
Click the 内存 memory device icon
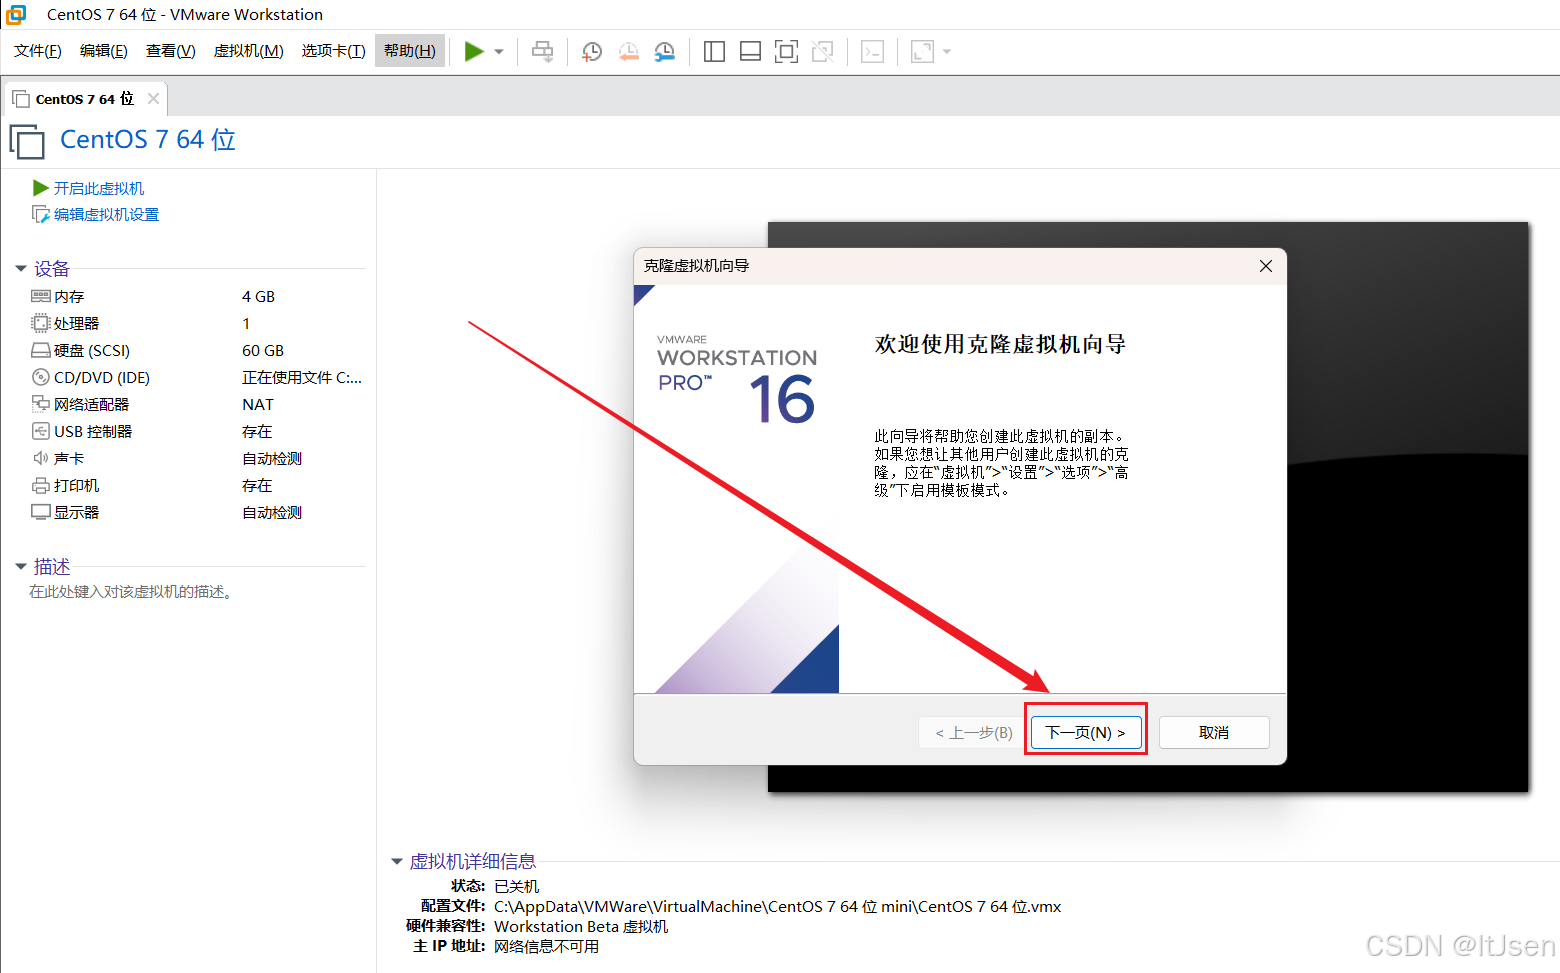[41, 296]
